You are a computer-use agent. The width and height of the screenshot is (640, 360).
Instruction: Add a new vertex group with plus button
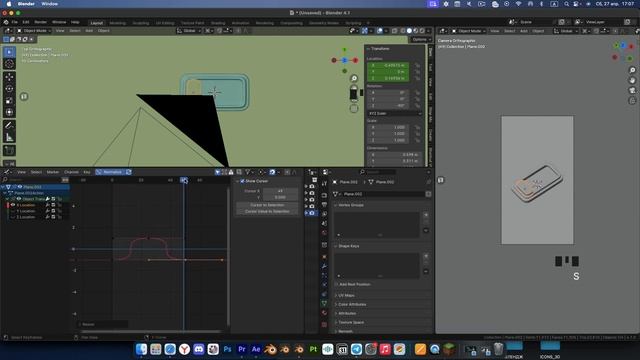click(426, 215)
